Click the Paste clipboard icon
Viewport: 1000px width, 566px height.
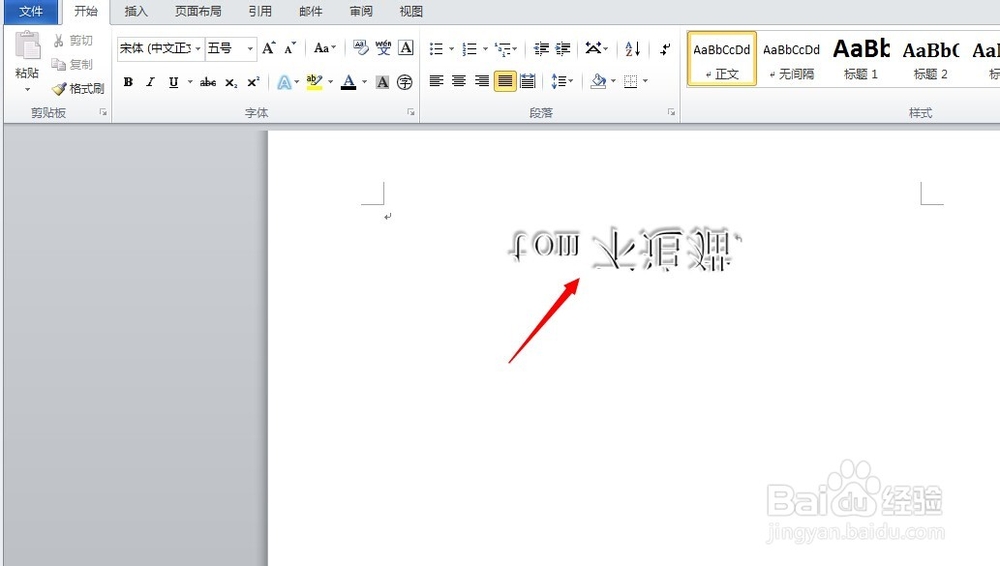click(27, 46)
